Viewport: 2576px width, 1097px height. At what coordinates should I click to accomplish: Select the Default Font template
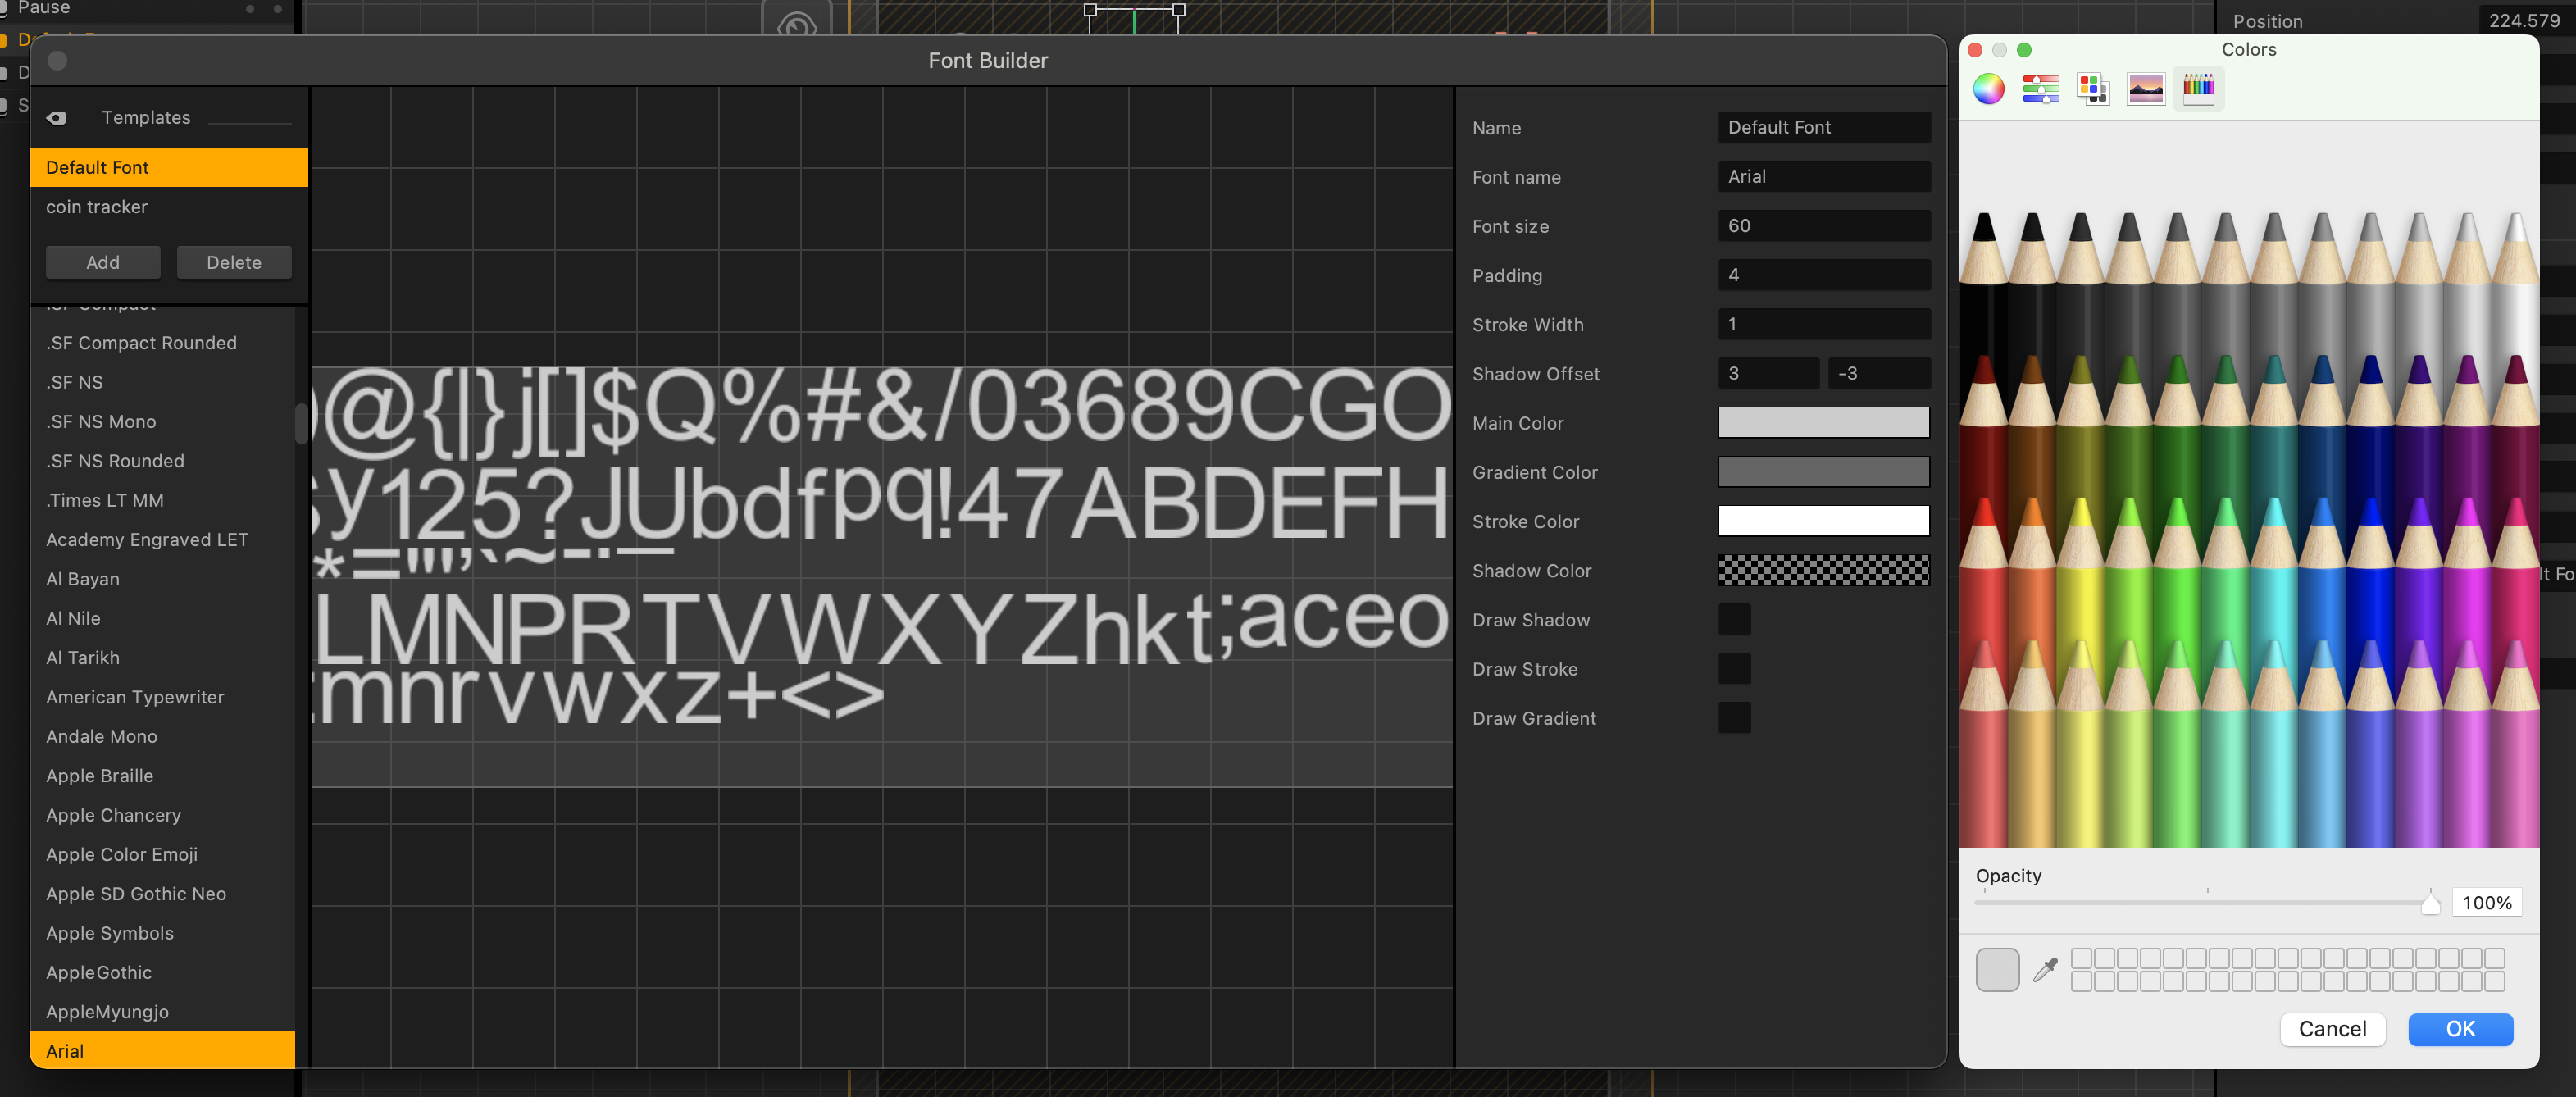tap(169, 167)
